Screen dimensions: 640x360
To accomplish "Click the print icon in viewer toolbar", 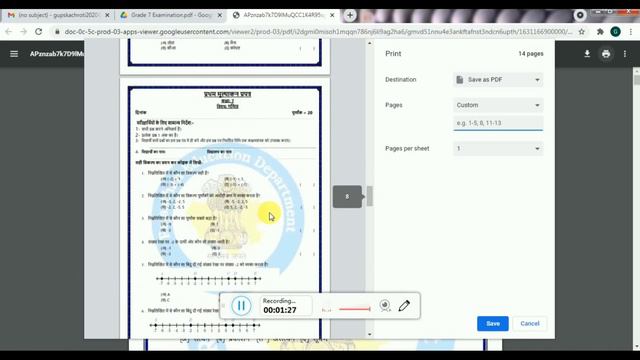I will pyautogui.click(x=606, y=54).
